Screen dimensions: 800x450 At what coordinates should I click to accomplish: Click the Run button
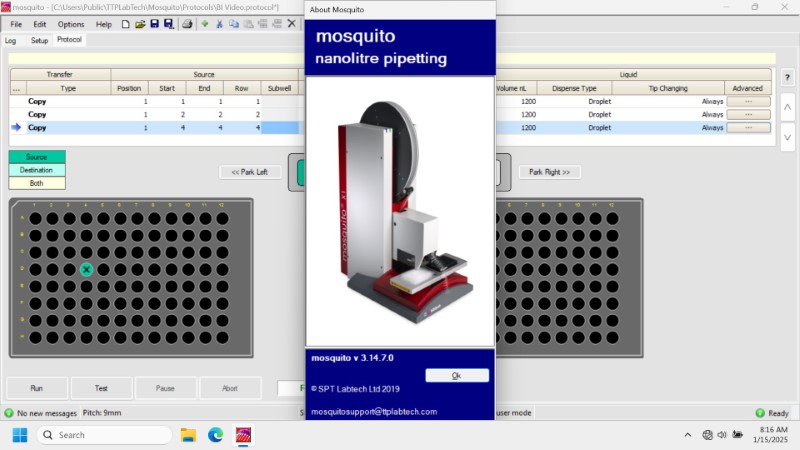[x=37, y=388]
